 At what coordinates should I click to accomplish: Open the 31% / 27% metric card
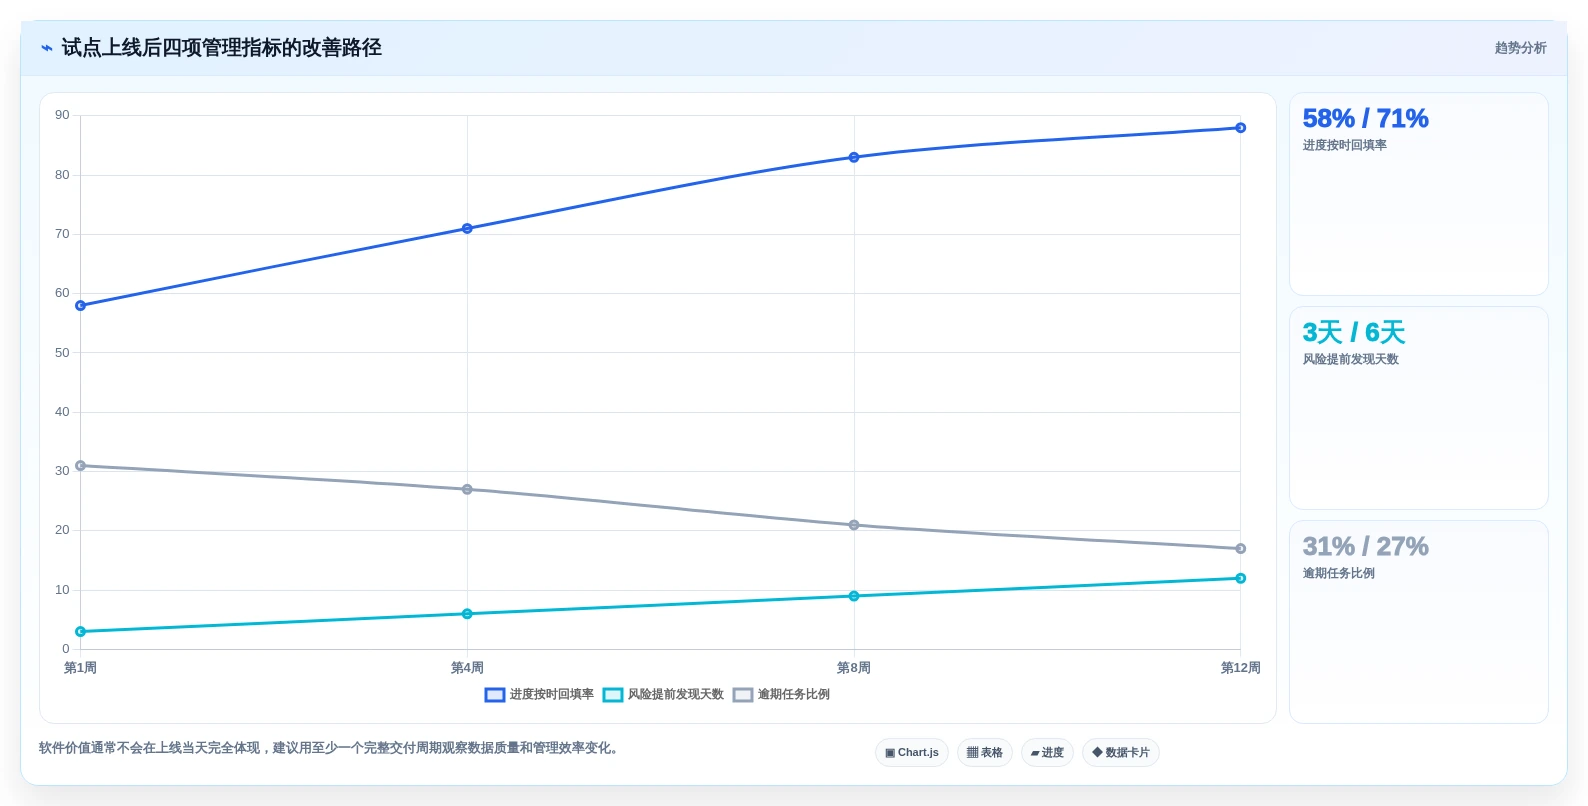[x=1419, y=622]
